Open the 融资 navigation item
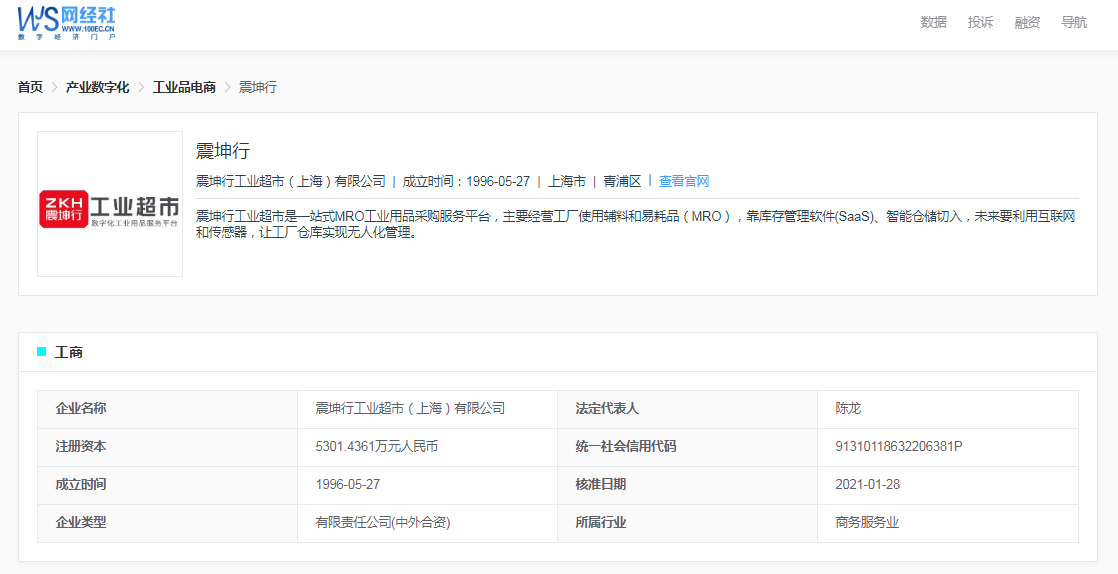Screen dimensions: 1118x574 (1027, 22)
